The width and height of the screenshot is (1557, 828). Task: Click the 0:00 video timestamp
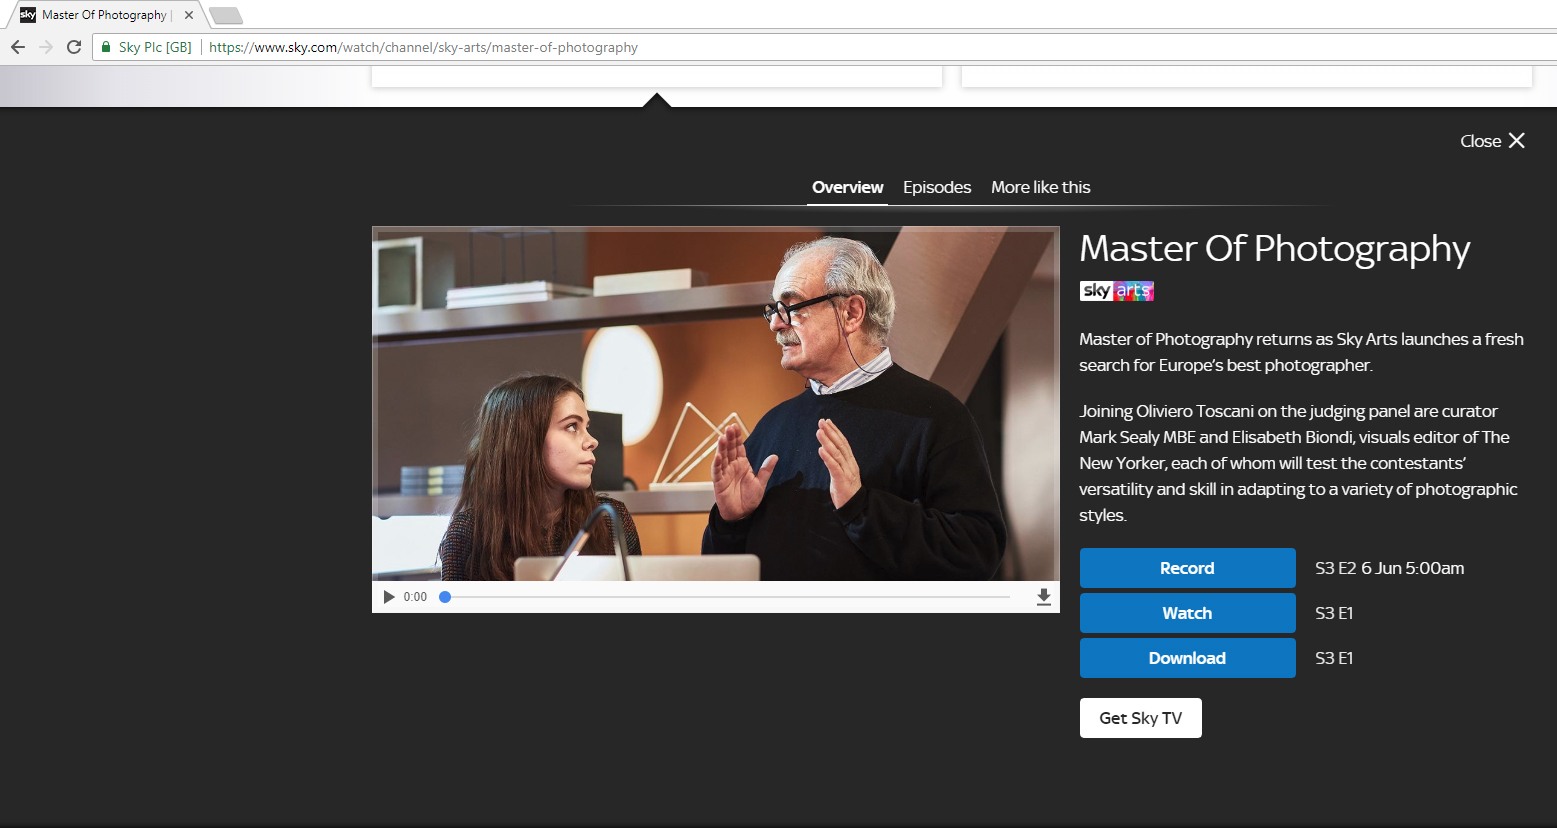point(415,597)
